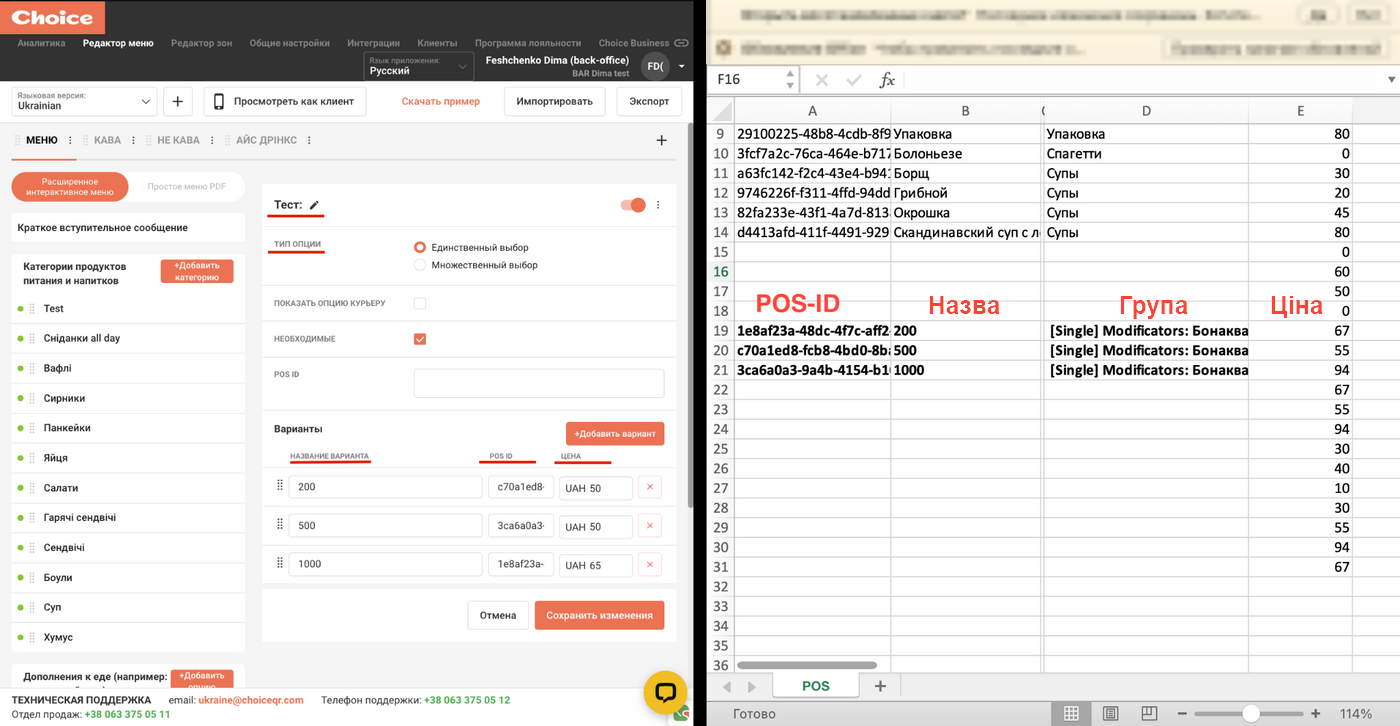Click Сохранить изменения button
1400x726 pixels.
(x=599, y=615)
